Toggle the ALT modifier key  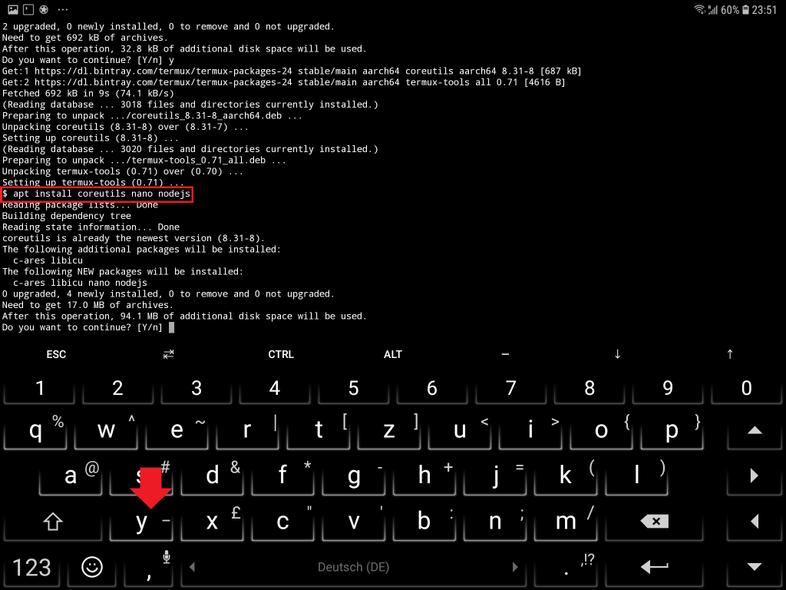point(393,354)
